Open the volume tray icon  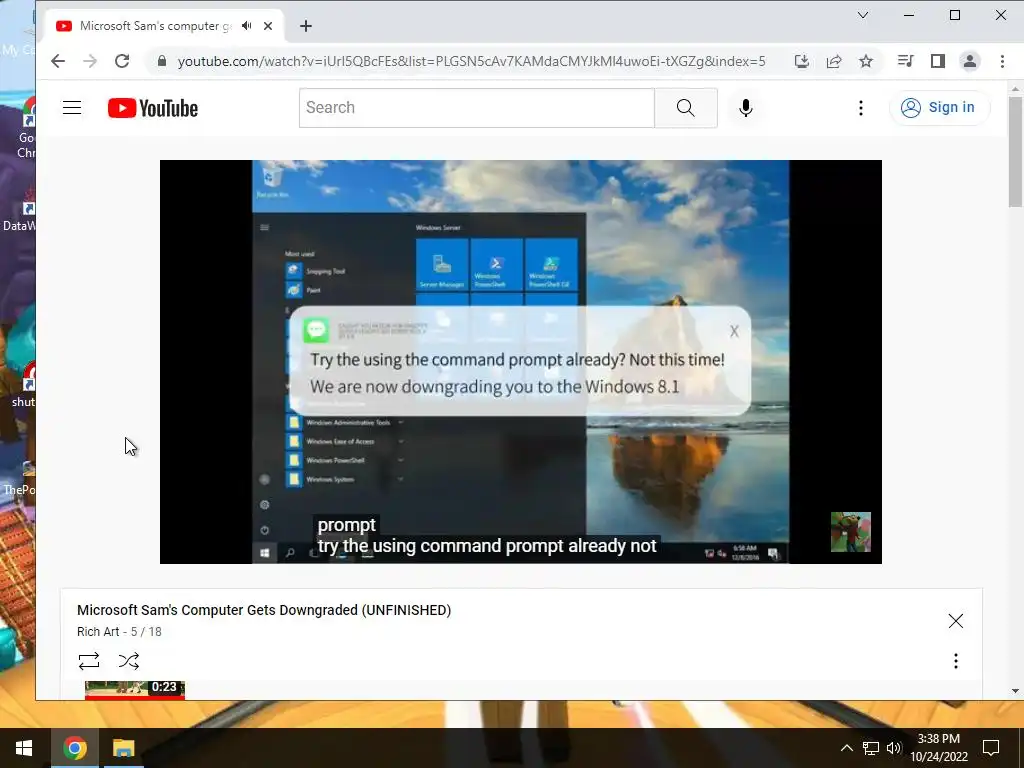(x=894, y=748)
